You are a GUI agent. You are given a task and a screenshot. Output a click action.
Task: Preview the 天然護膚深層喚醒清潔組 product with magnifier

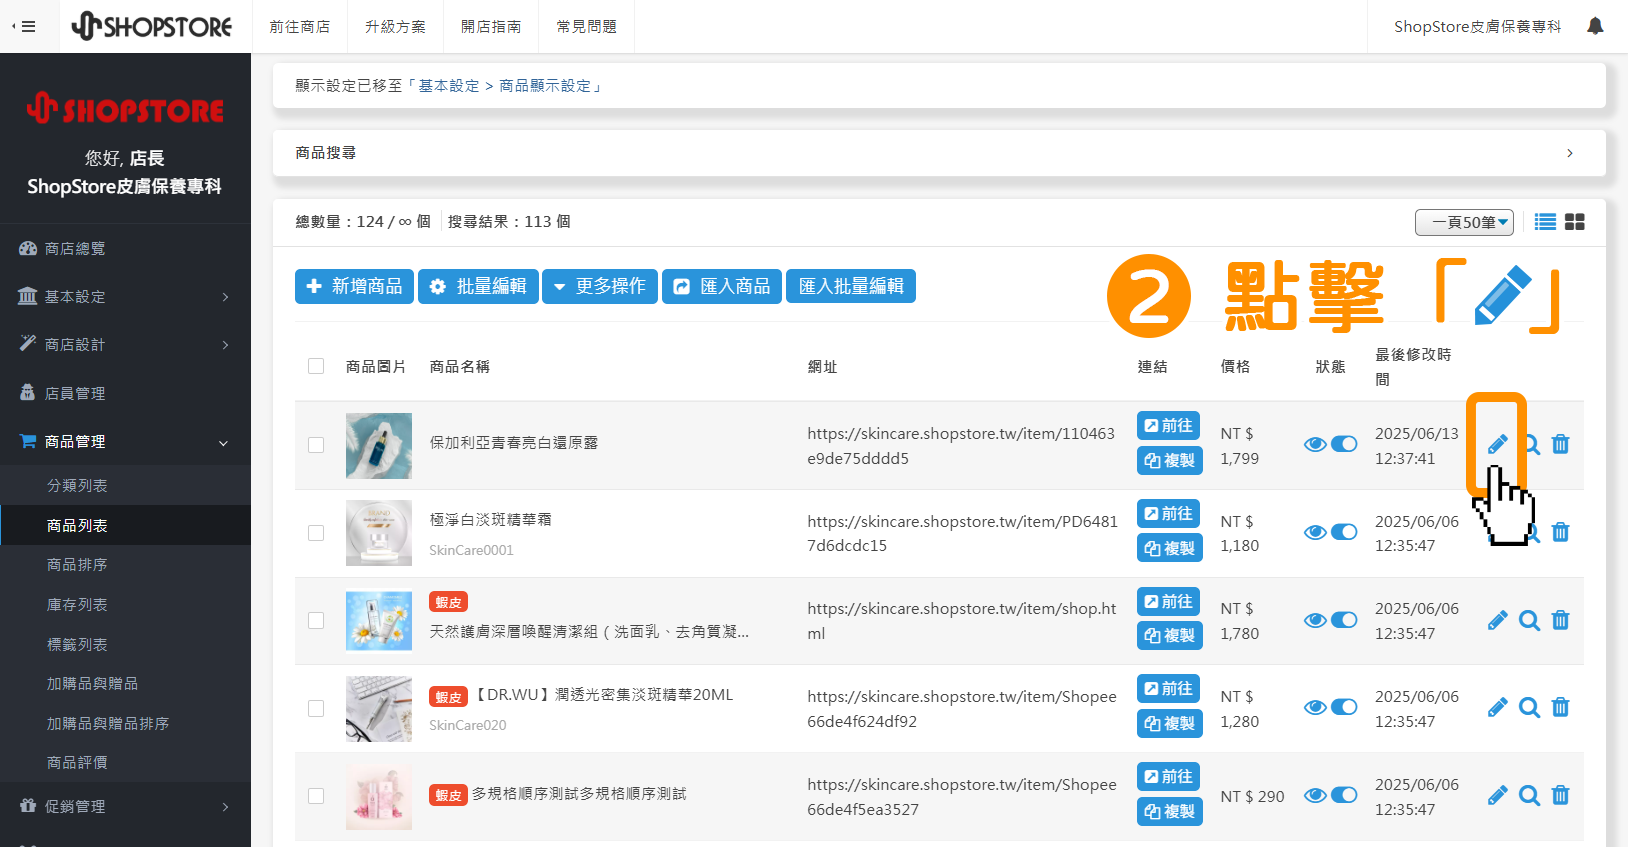click(1529, 620)
